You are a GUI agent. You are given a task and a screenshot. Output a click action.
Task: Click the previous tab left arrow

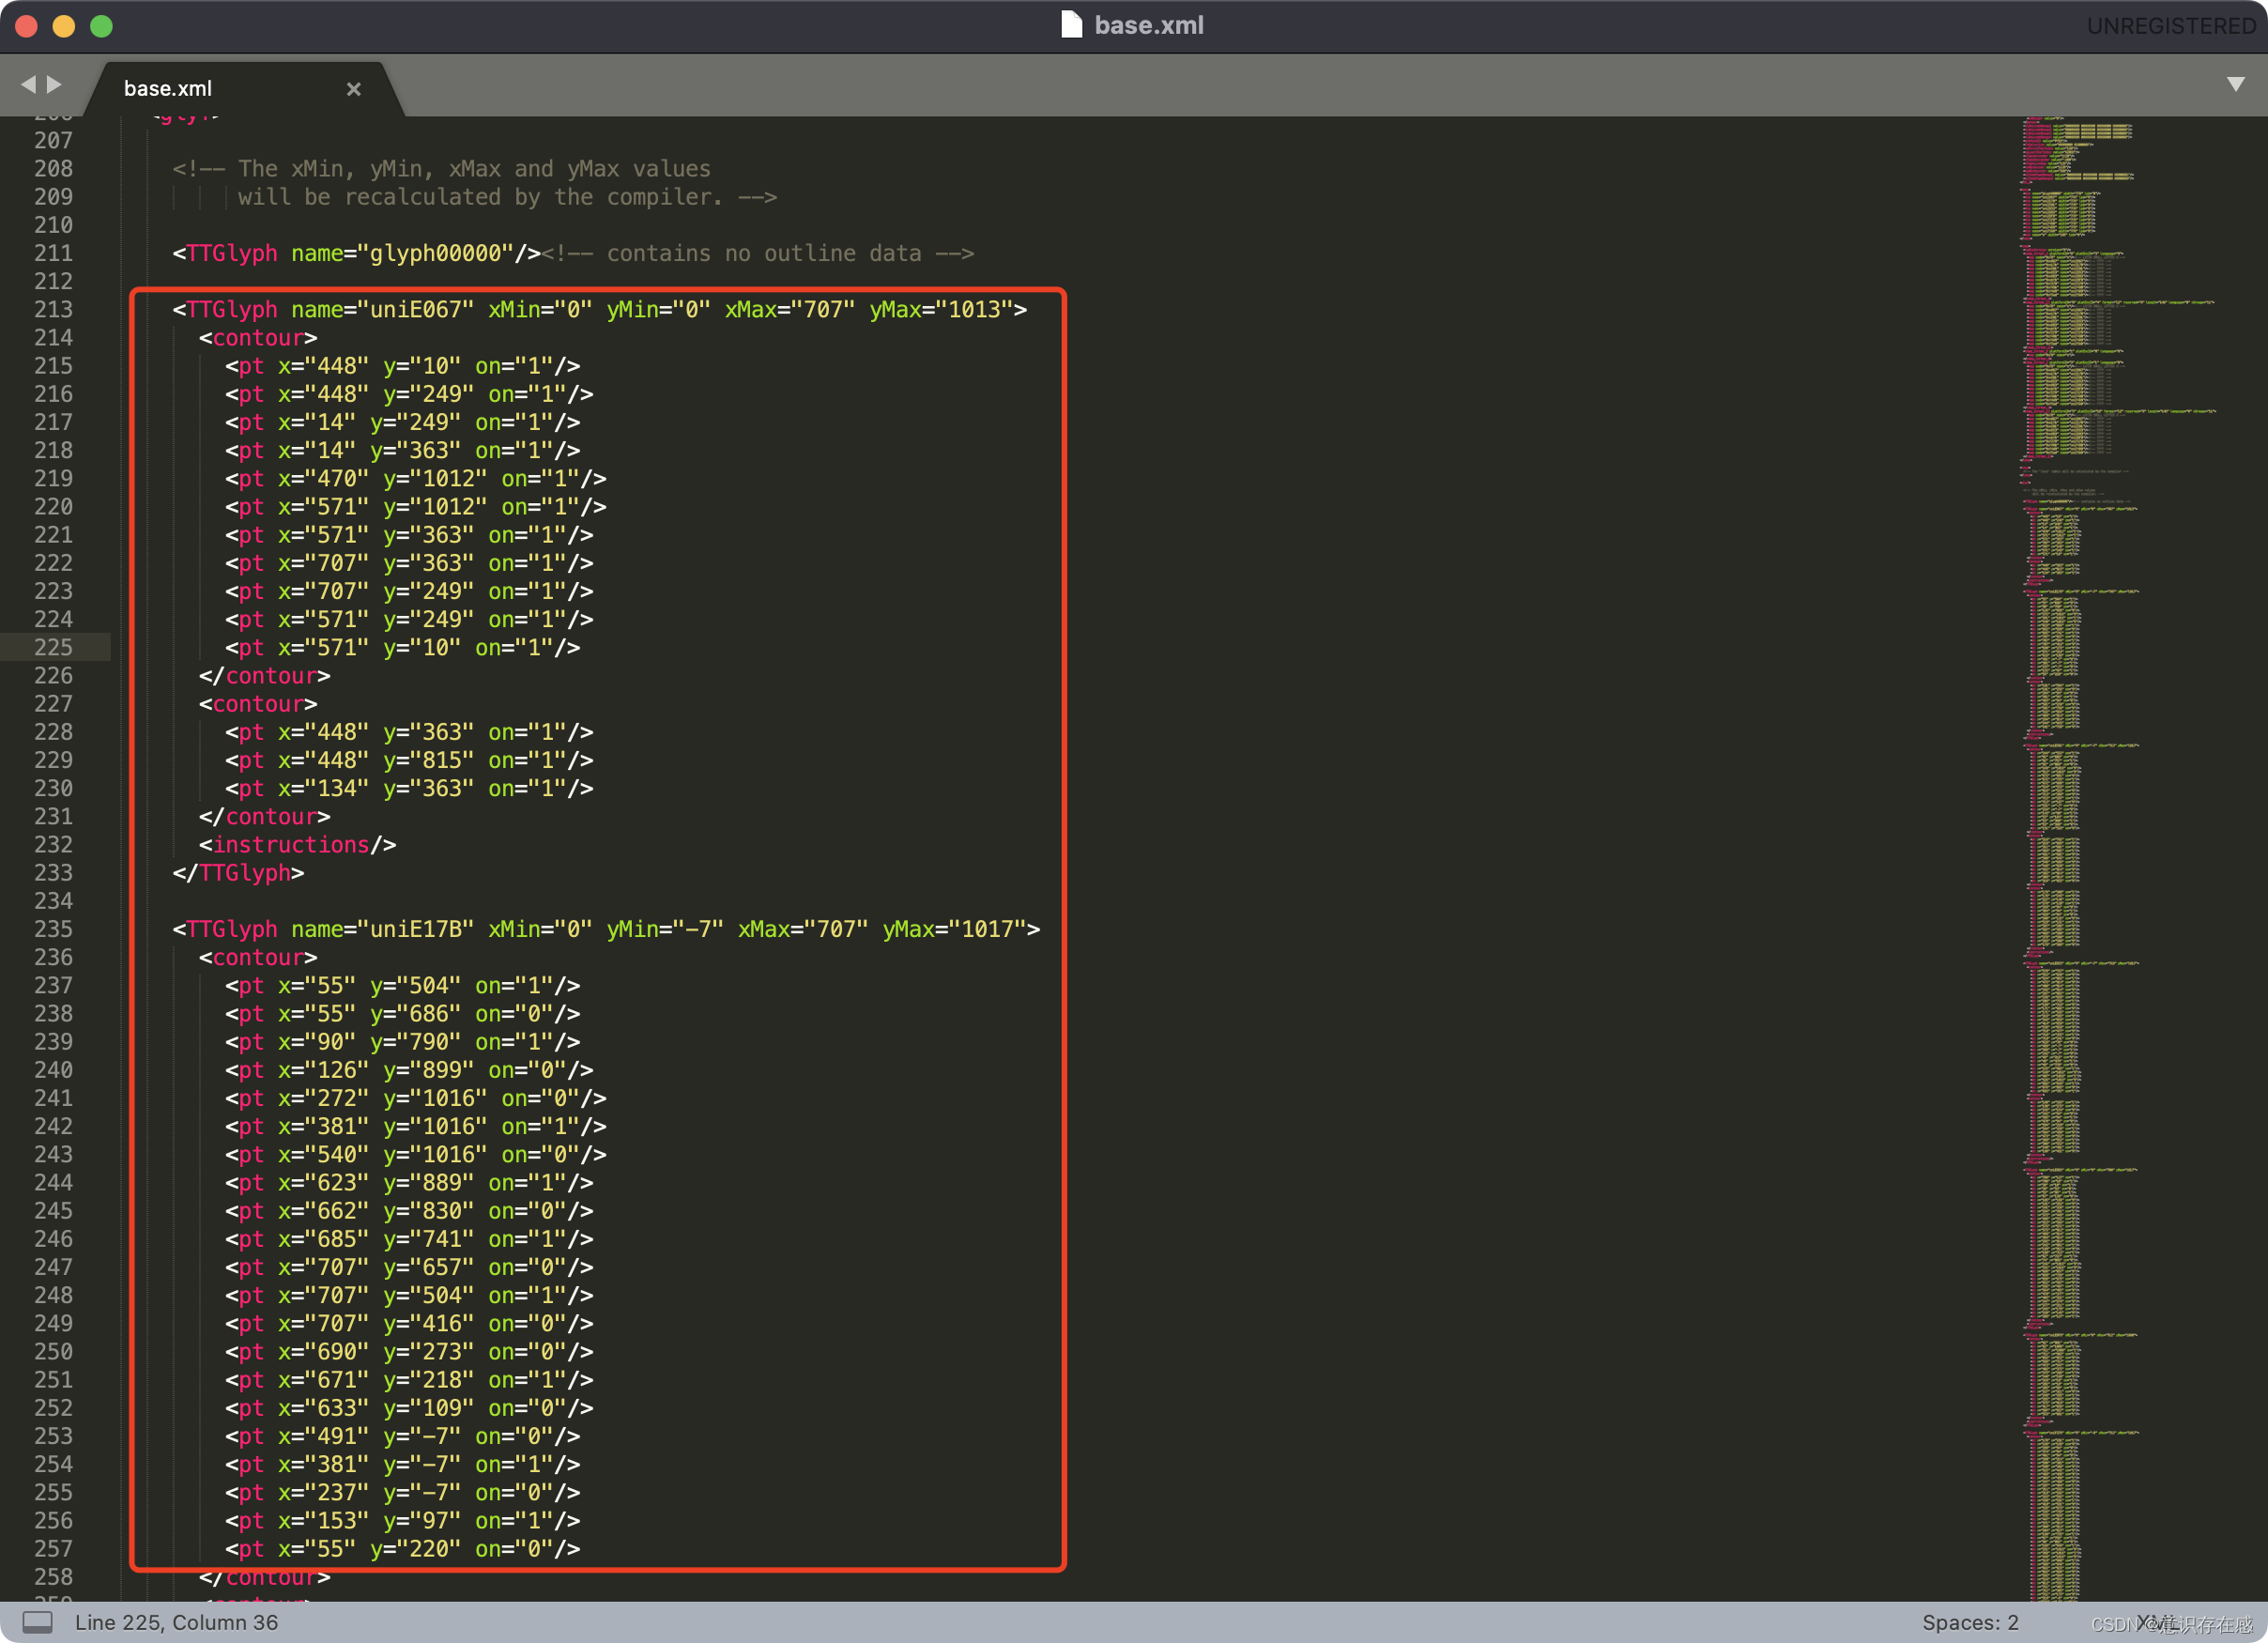coord(28,85)
